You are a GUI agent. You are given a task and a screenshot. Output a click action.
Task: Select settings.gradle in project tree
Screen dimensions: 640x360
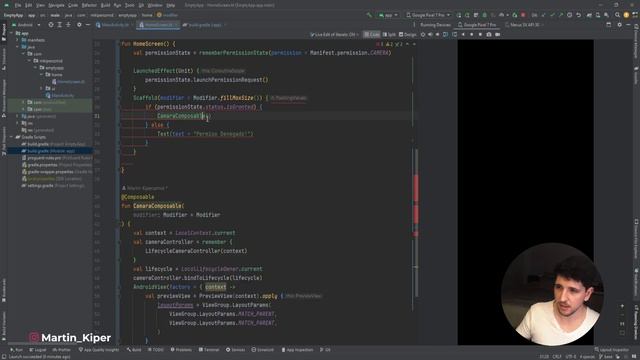[x=53, y=186]
